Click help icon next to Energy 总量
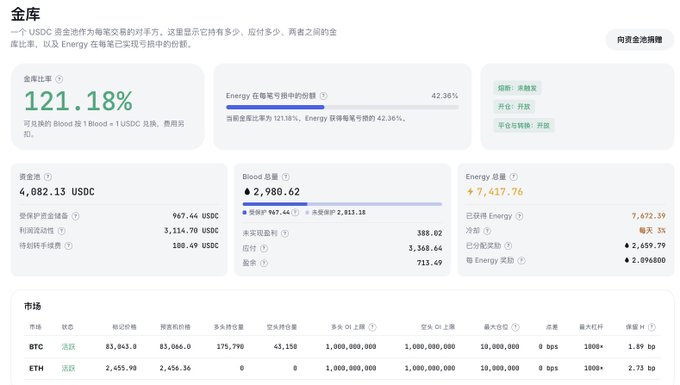Image resolution: width=680 pixels, height=385 pixels. click(x=513, y=176)
